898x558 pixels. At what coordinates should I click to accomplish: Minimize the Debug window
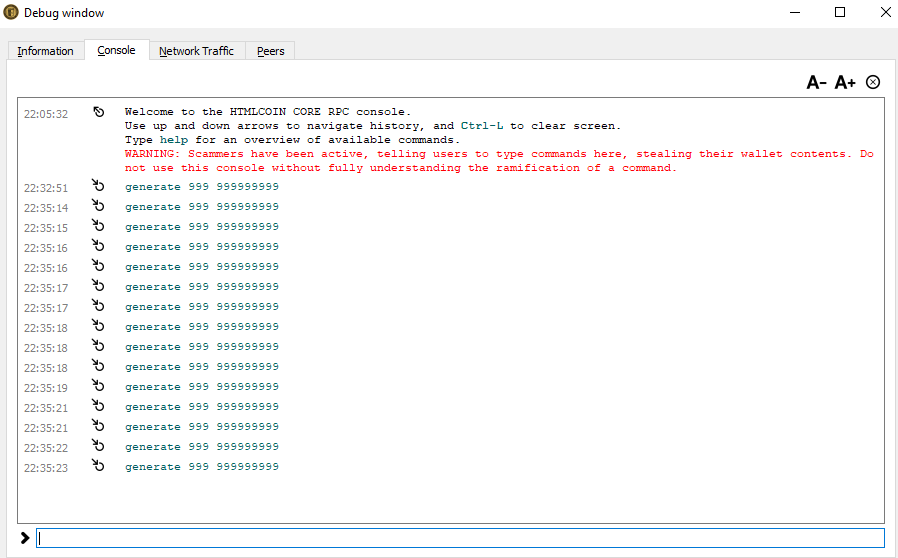pyautogui.click(x=795, y=13)
